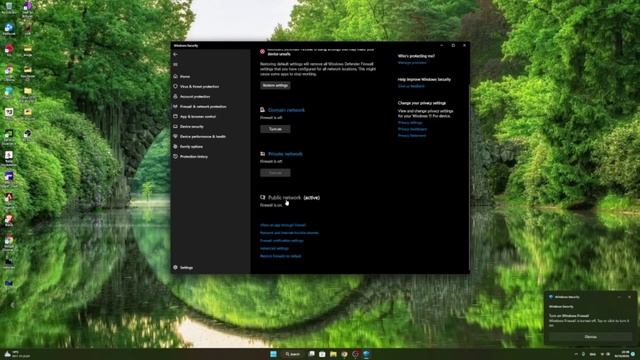Click the Recycle Bin desktop icon

9,7
